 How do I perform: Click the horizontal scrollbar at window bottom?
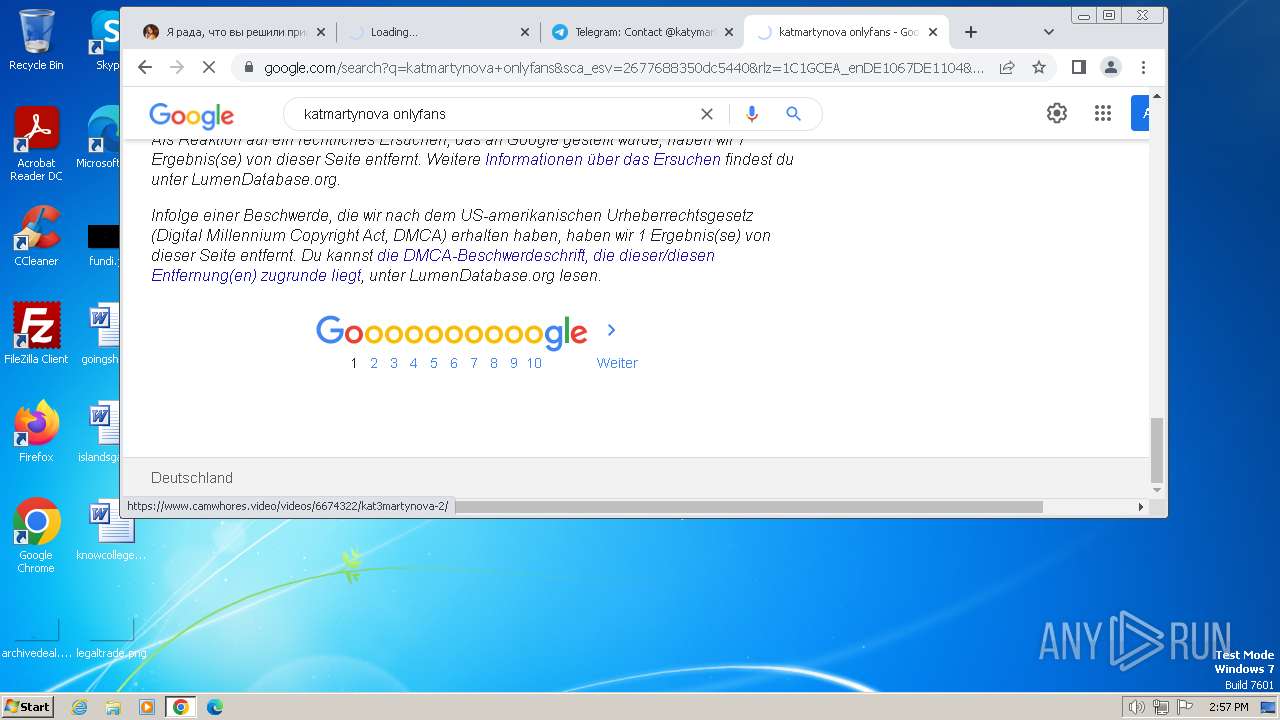pos(748,507)
